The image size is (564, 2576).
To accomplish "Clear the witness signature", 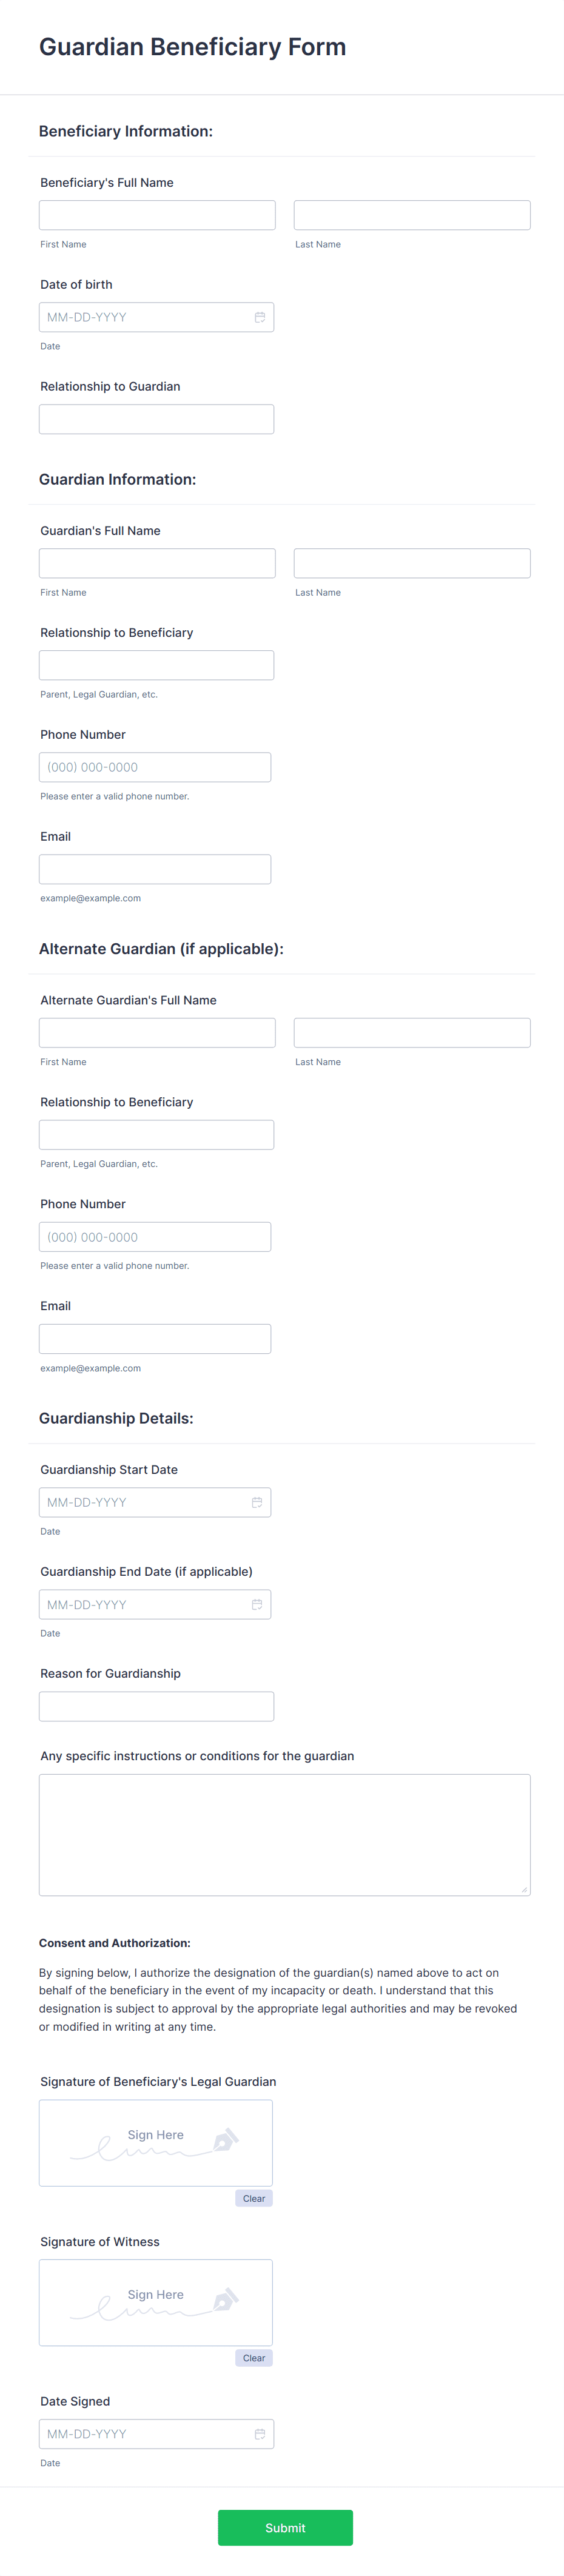I will point(253,2357).
